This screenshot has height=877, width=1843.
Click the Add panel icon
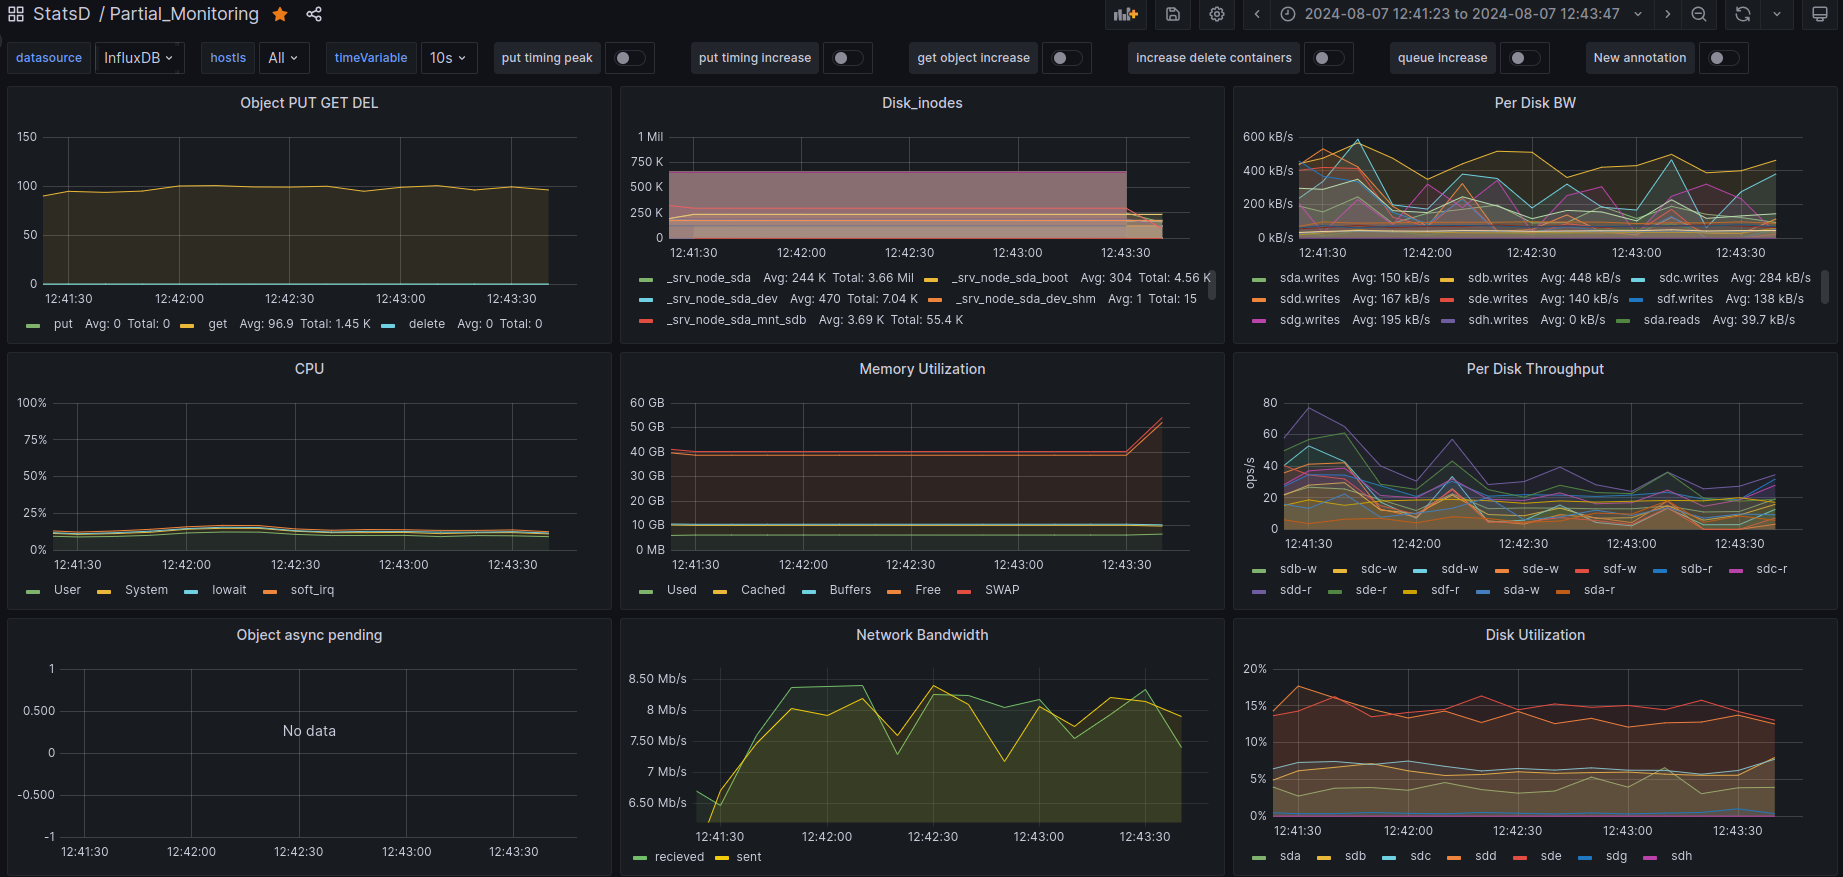click(1126, 14)
